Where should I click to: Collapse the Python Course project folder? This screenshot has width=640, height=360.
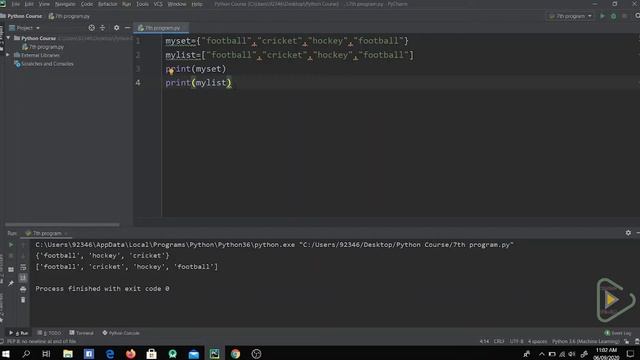coord(8,38)
